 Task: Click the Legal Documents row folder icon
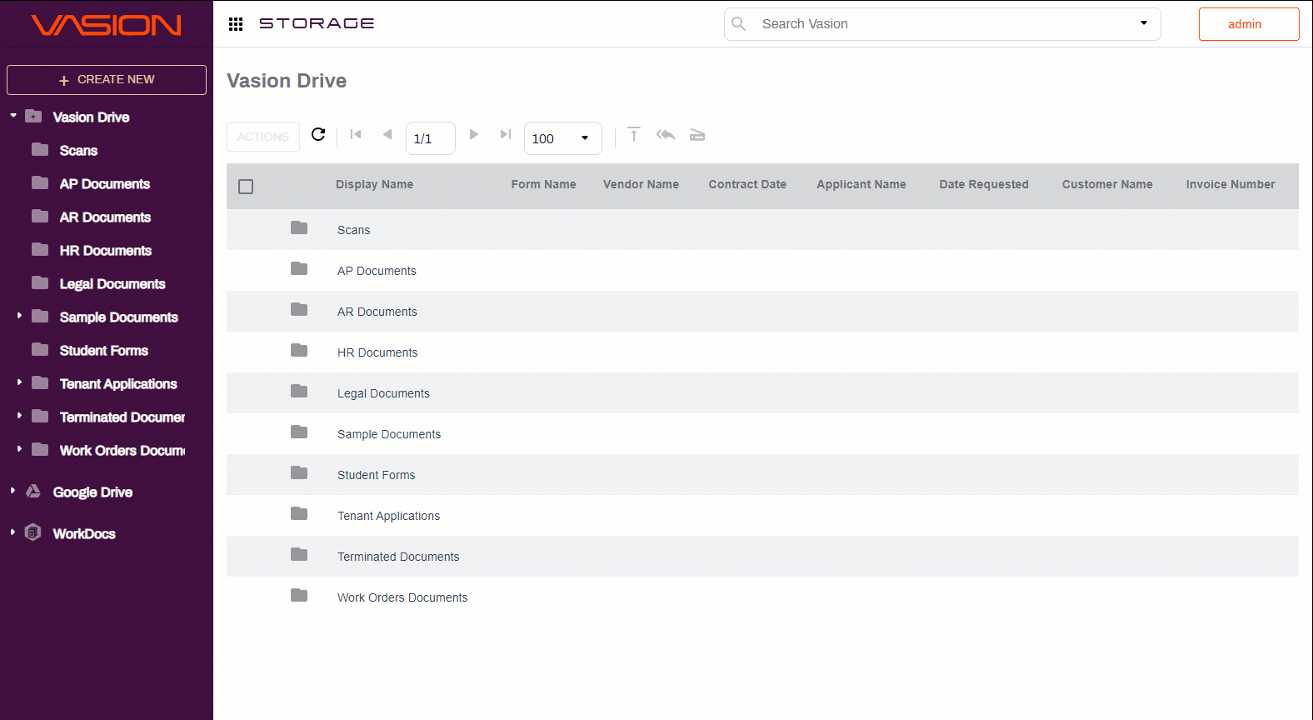click(x=299, y=392)
